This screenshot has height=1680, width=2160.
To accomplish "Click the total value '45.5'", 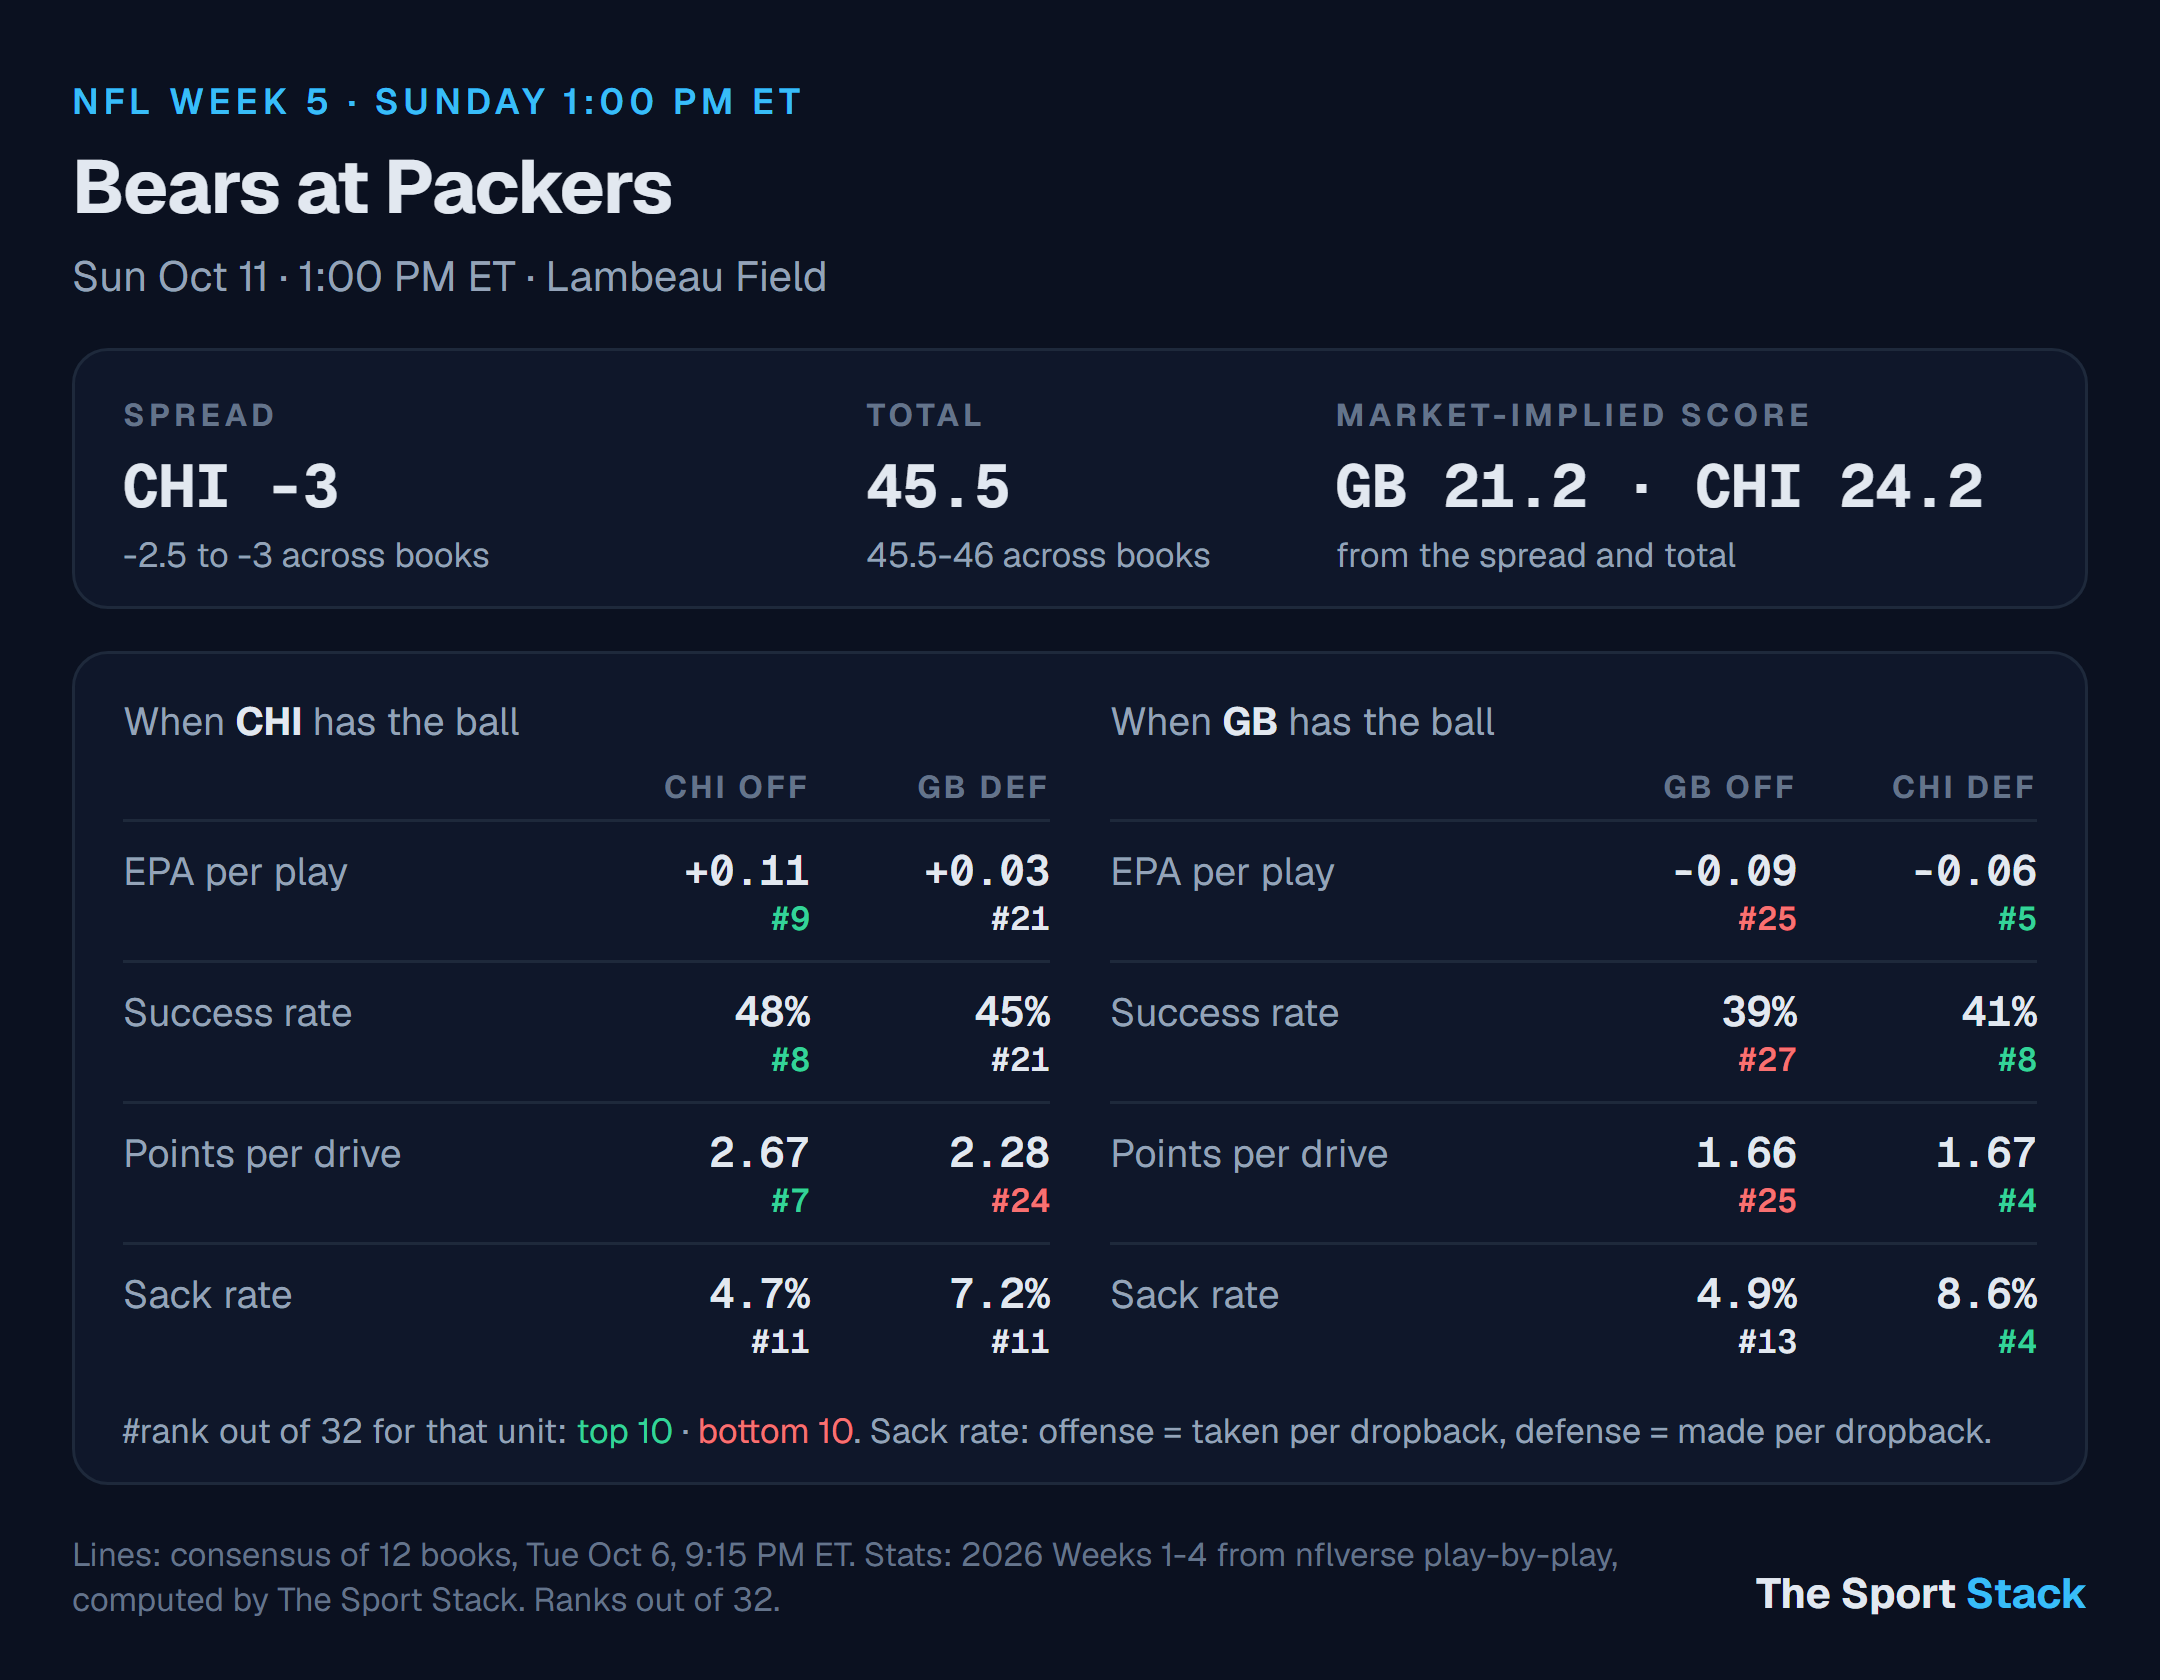I will (938, 487).
